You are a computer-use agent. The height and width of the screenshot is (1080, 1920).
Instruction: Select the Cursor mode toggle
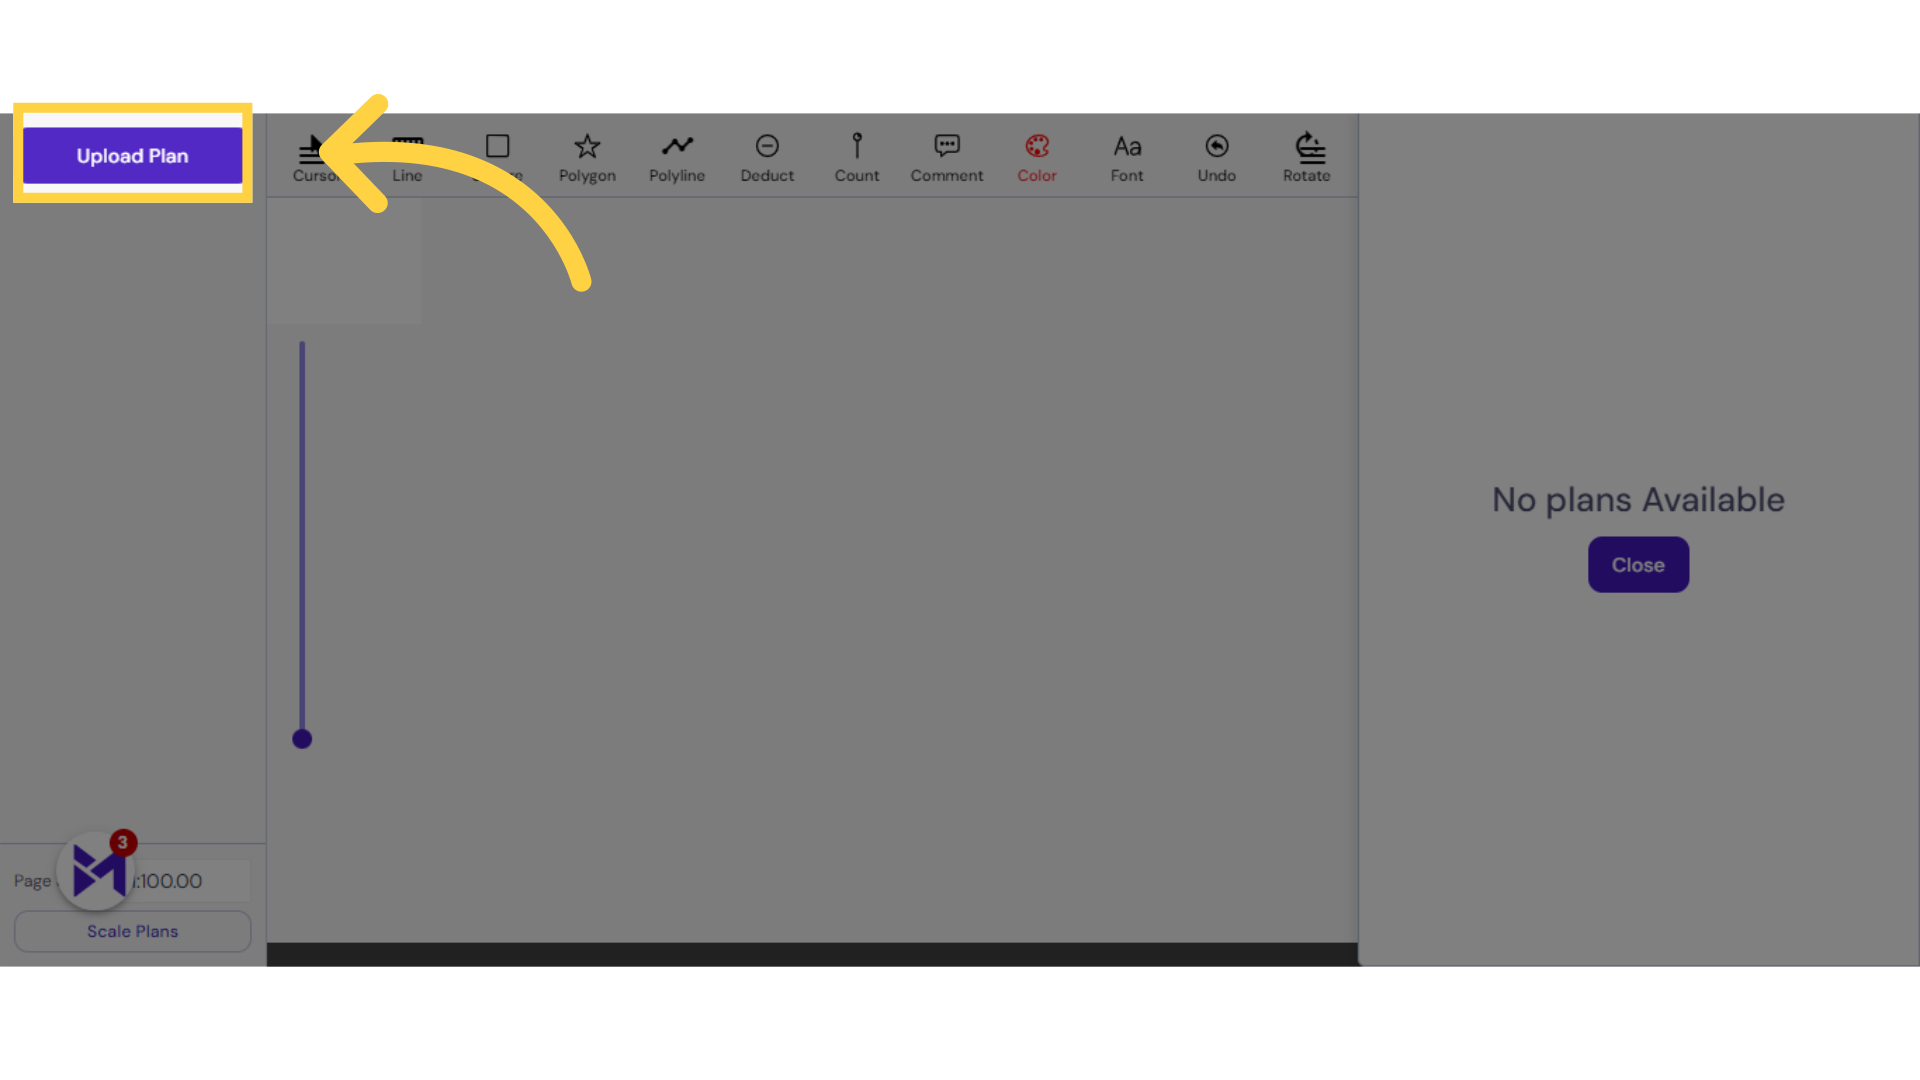(316, 154)
